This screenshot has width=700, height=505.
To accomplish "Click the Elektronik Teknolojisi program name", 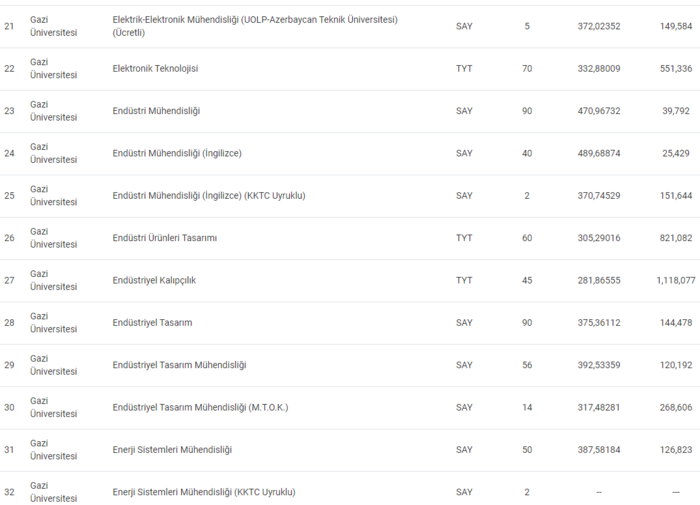I will [156, 68].
